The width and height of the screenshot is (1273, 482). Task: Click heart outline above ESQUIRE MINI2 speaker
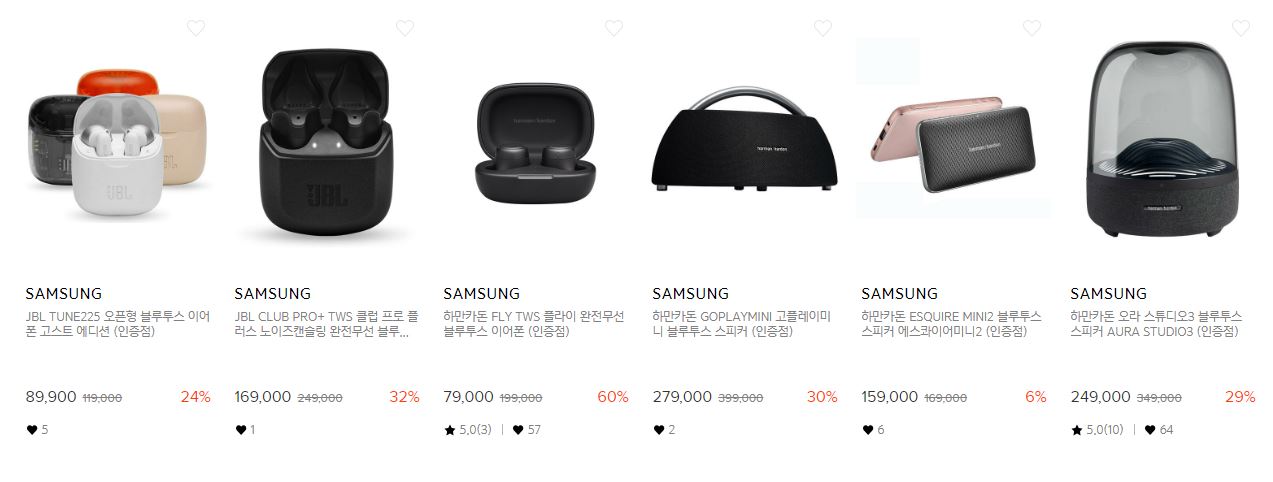coord(1032,28)
